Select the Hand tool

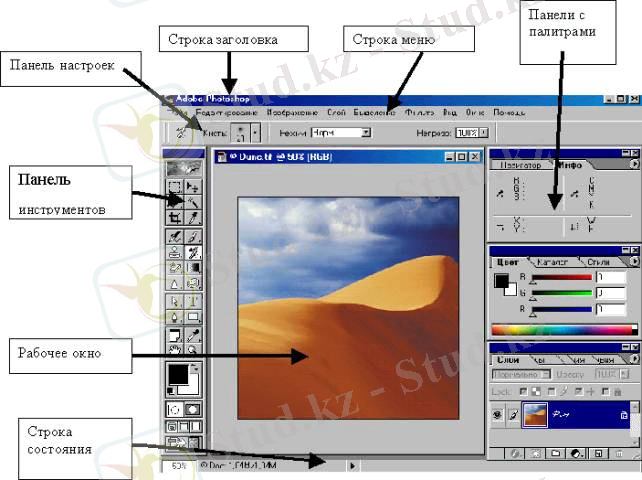coord(175,350)
